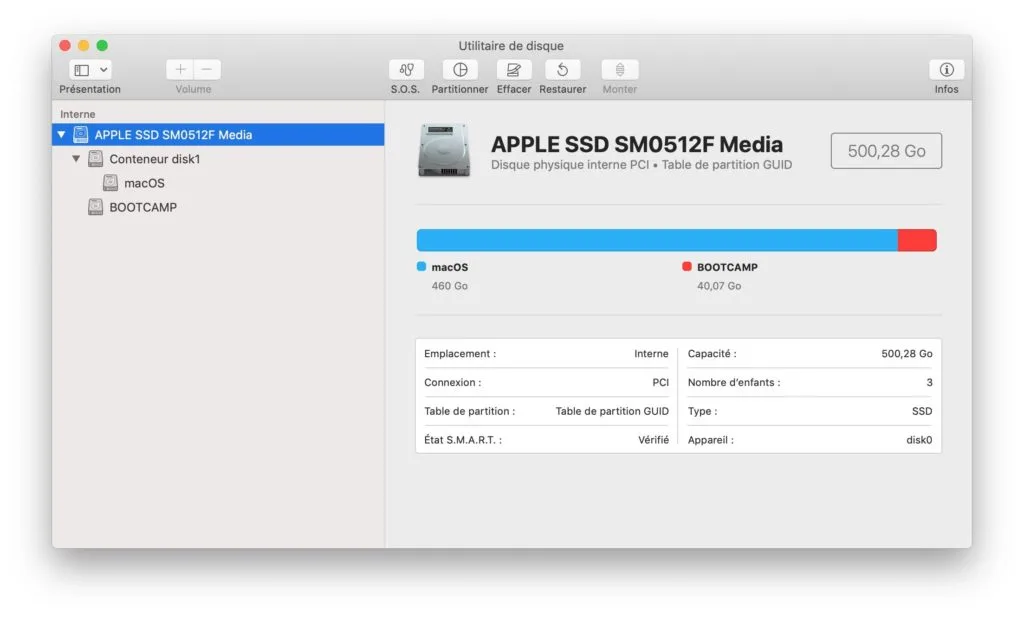Click the Monter mount icon

coord(619,69)
